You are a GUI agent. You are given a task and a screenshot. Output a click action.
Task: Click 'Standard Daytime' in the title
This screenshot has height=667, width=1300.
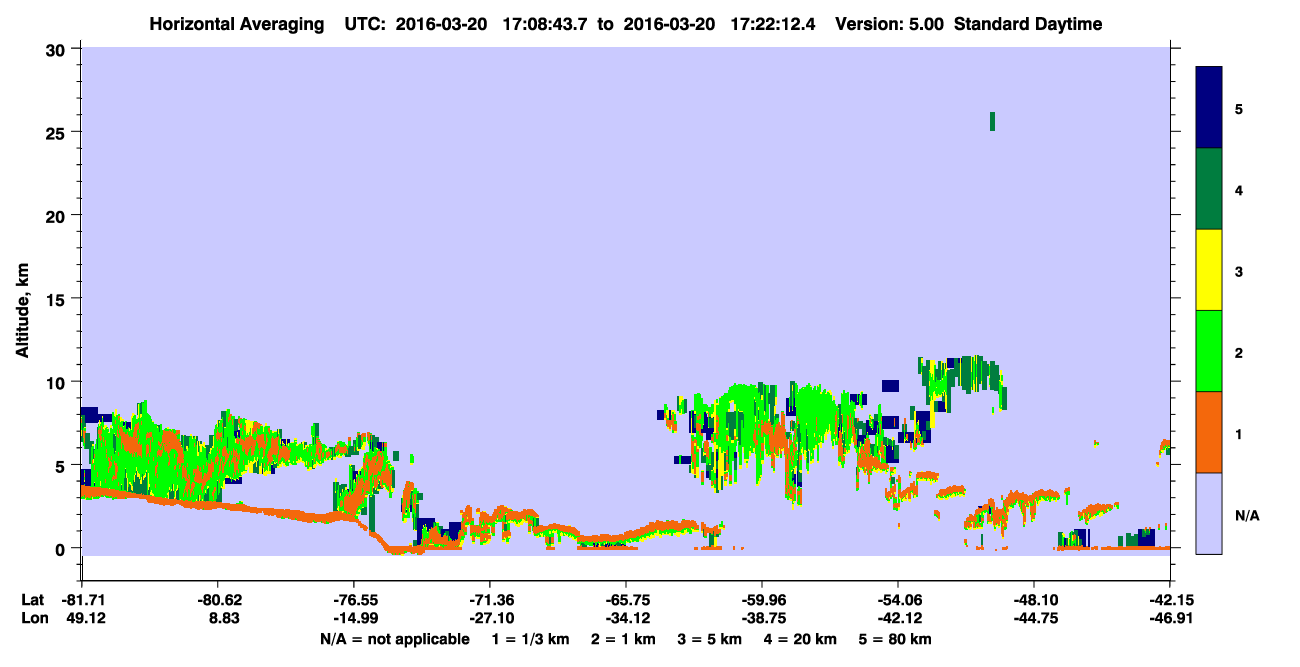click(x=1028, y=24)
